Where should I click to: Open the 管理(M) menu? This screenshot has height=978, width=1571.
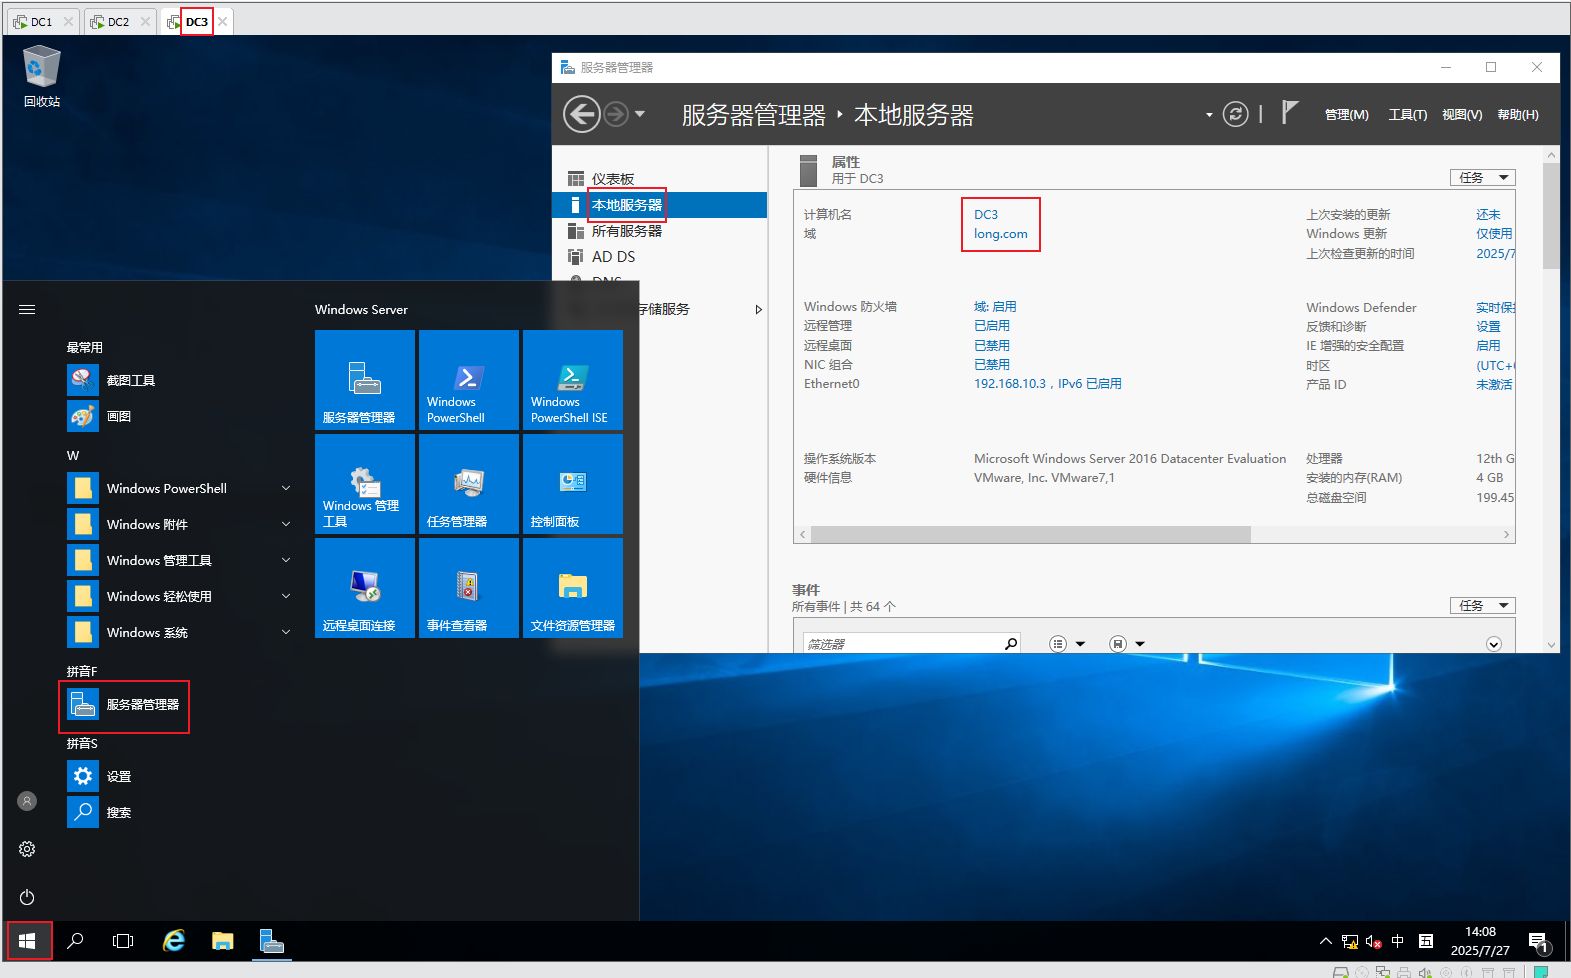pos(1346,115)
